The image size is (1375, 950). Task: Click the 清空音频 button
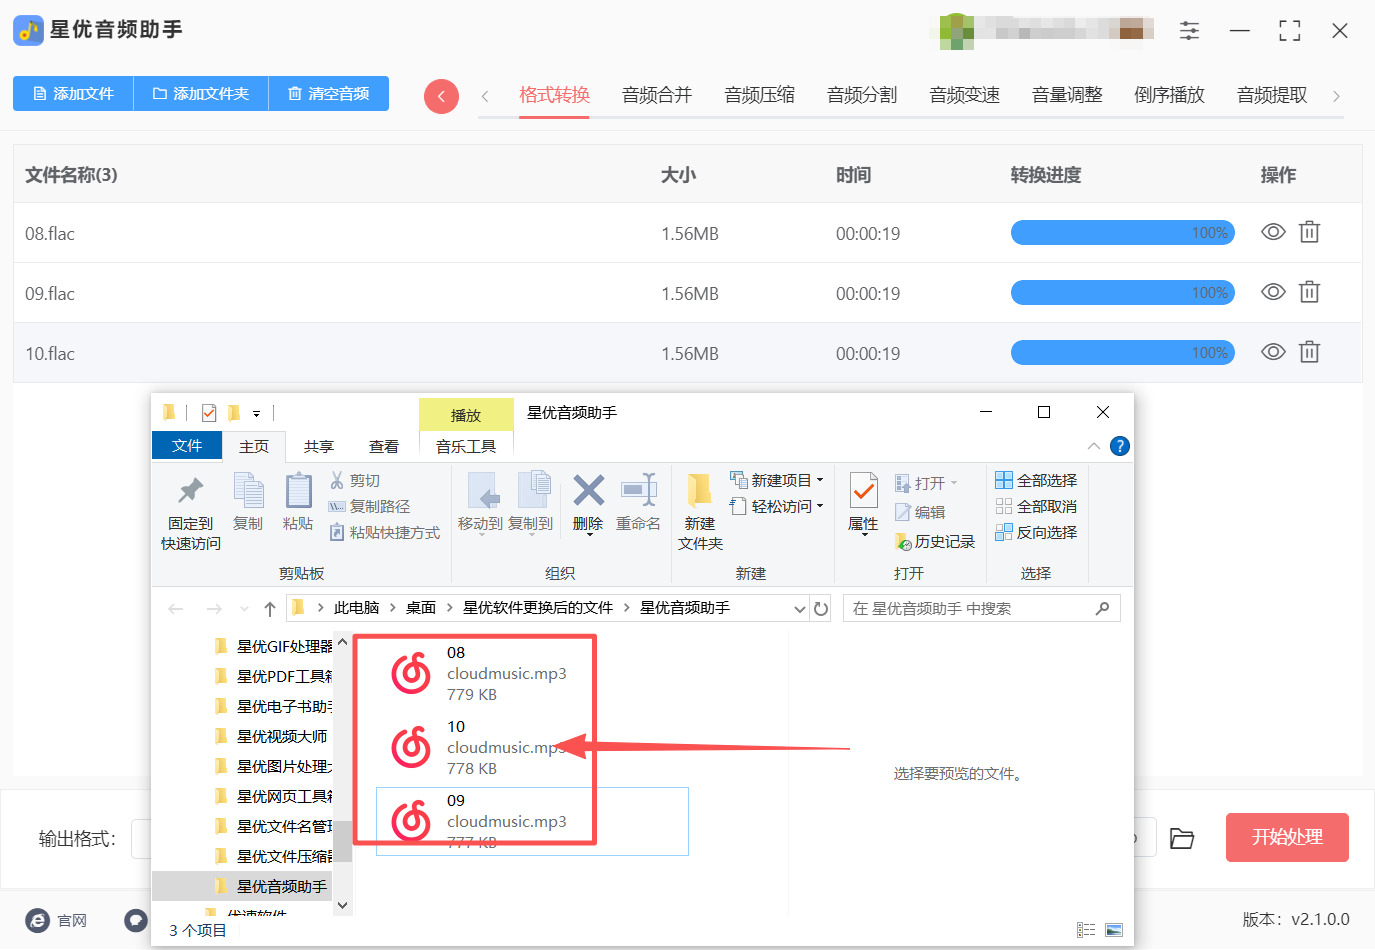click(x=329, y=94)
